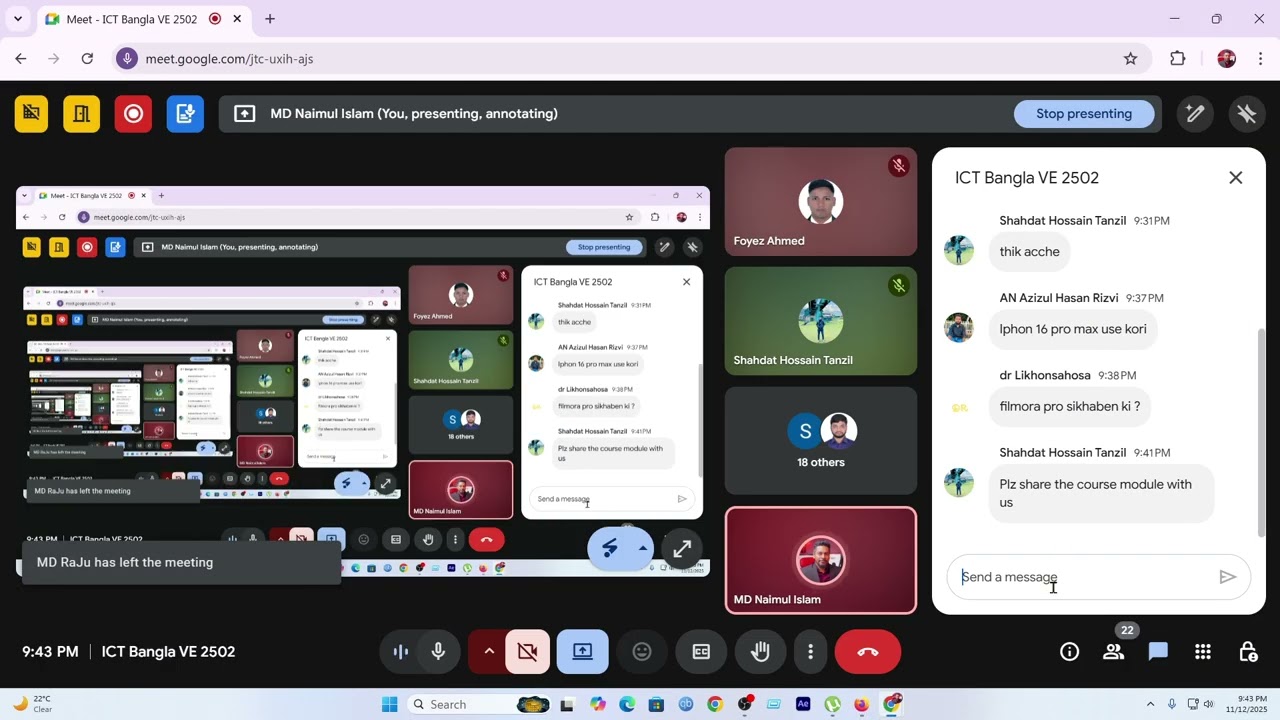Expand the camera options arrow

(489, 652)
